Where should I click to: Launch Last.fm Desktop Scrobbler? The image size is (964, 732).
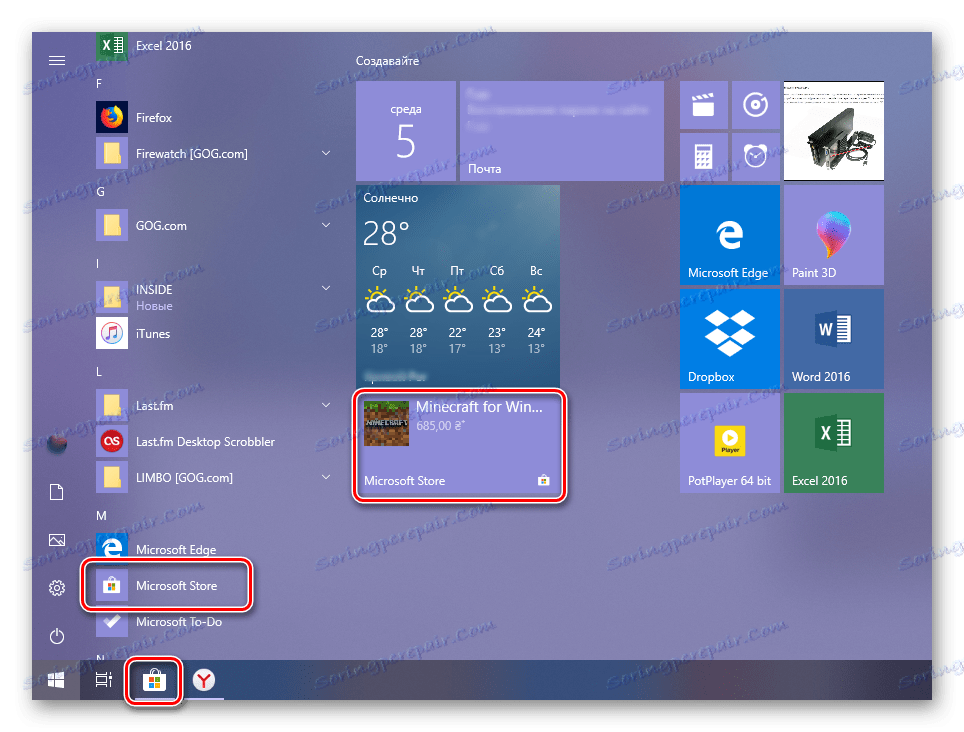click(x=213, y=442)
